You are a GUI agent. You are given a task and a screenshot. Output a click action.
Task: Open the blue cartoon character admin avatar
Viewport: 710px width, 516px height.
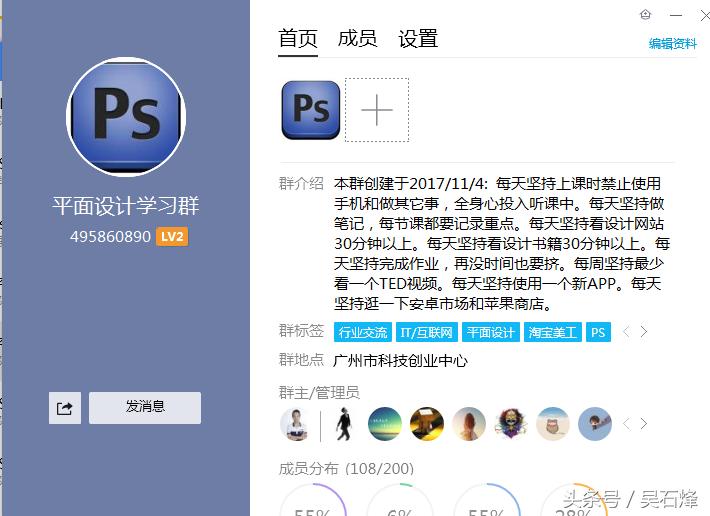pos(595,424)
